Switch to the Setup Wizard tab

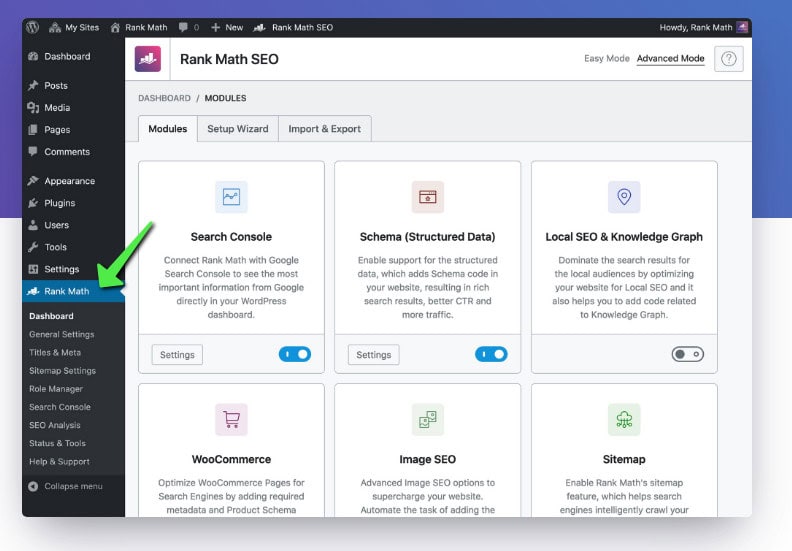[x=237, y=129]
